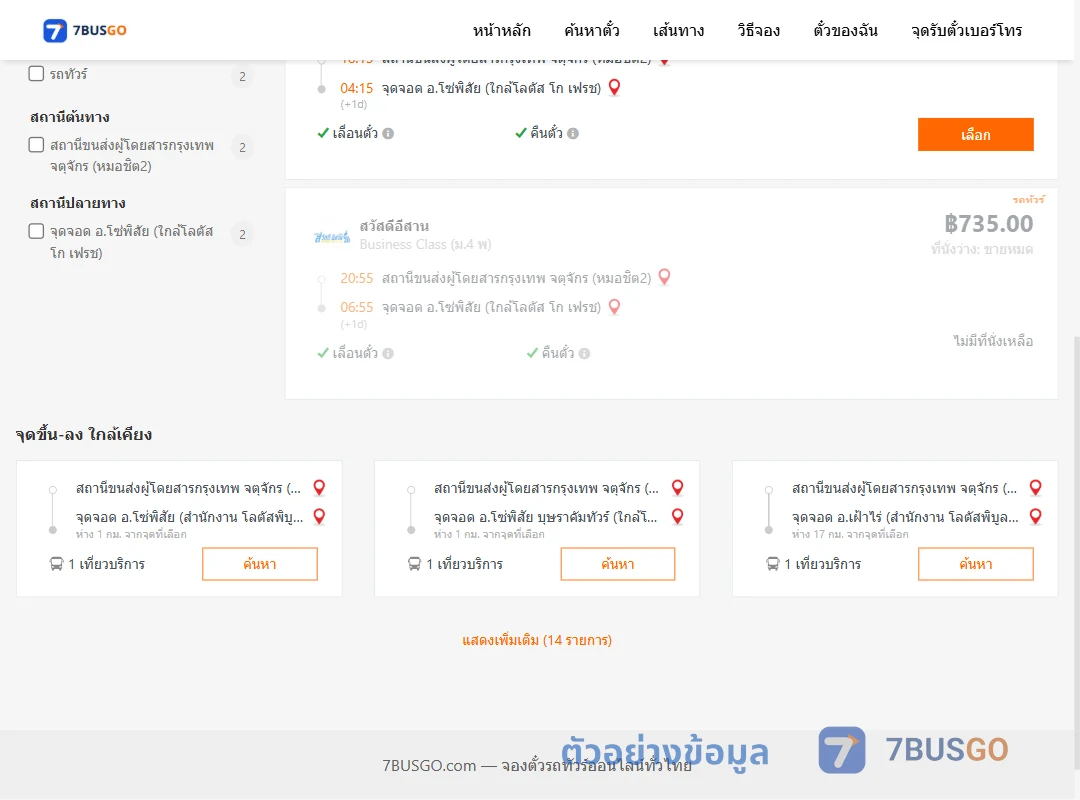Click ค้นหา in อ.เฝ้าไร่ card

[x=975, y=564]
